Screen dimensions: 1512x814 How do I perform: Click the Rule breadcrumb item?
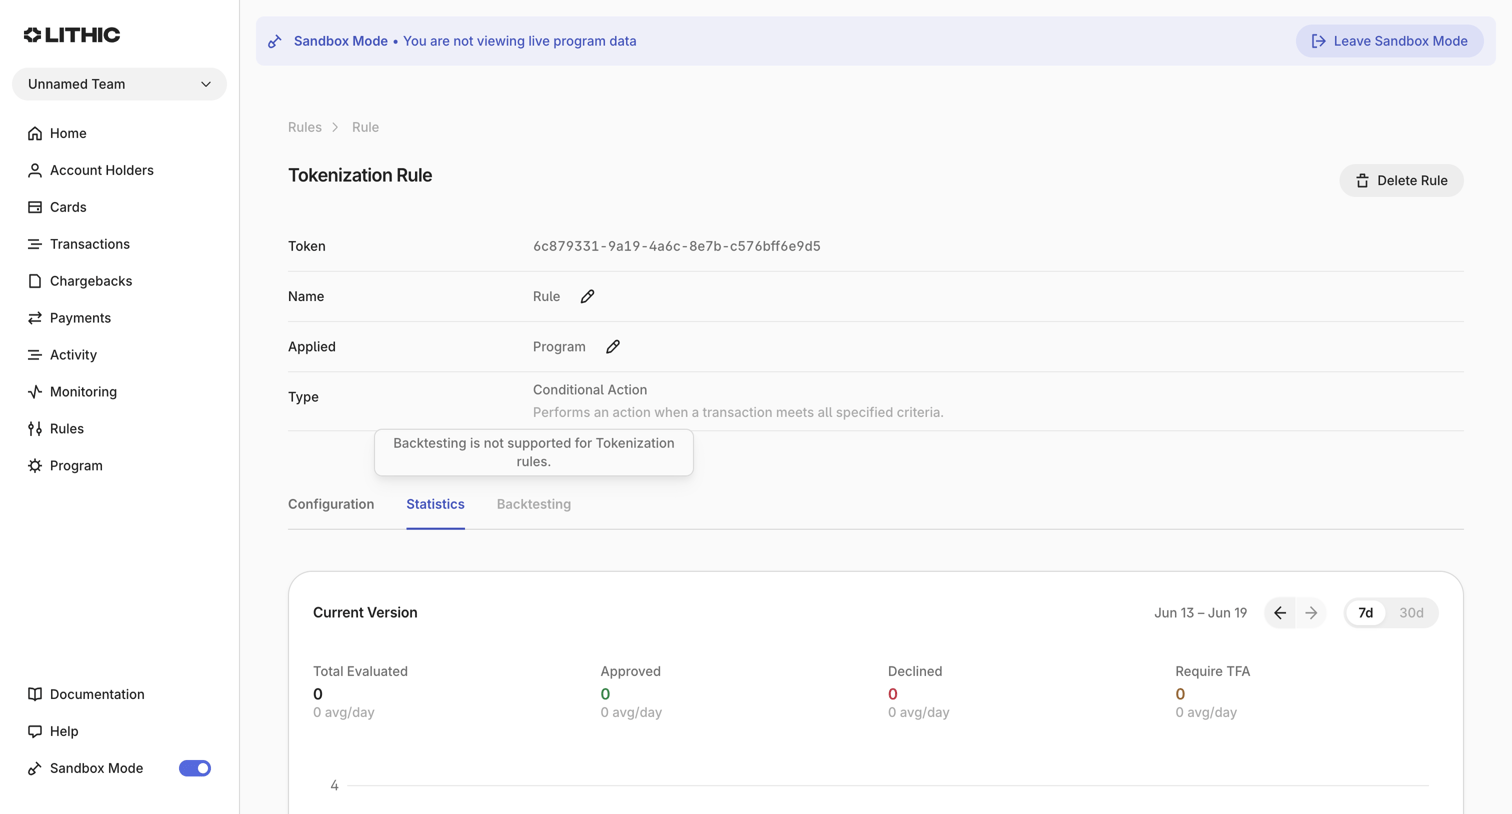(365, 127)
